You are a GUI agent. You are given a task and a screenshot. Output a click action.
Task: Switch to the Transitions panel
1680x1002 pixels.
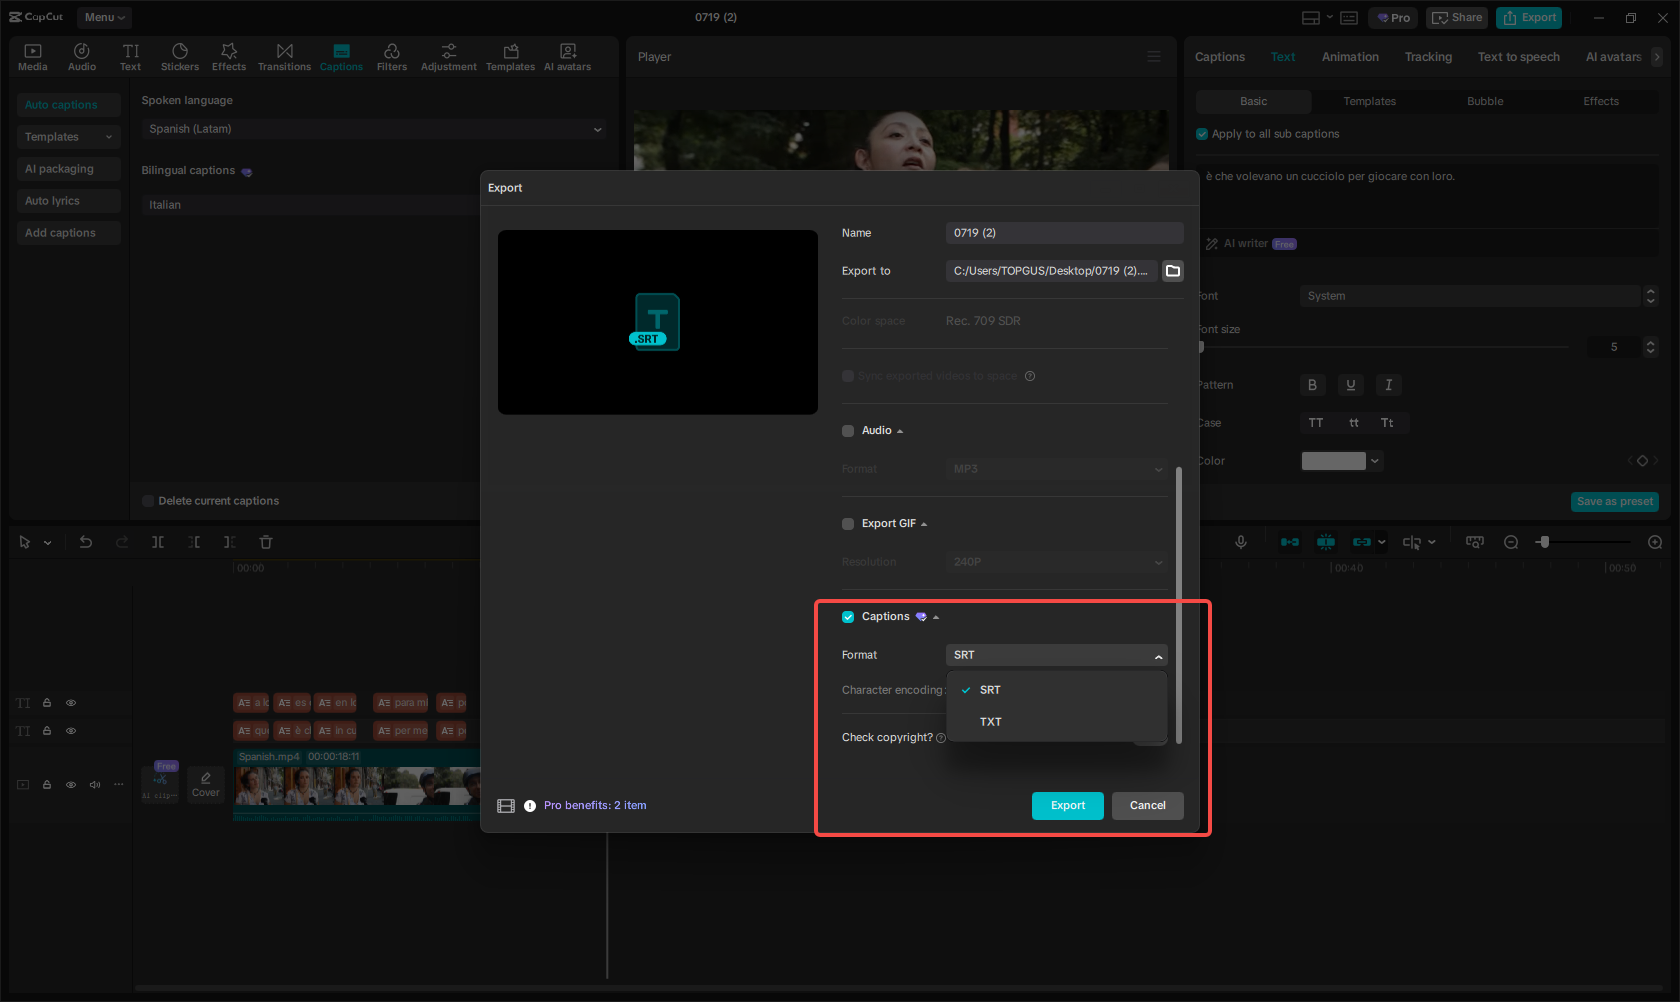click(x=284, y=56)
